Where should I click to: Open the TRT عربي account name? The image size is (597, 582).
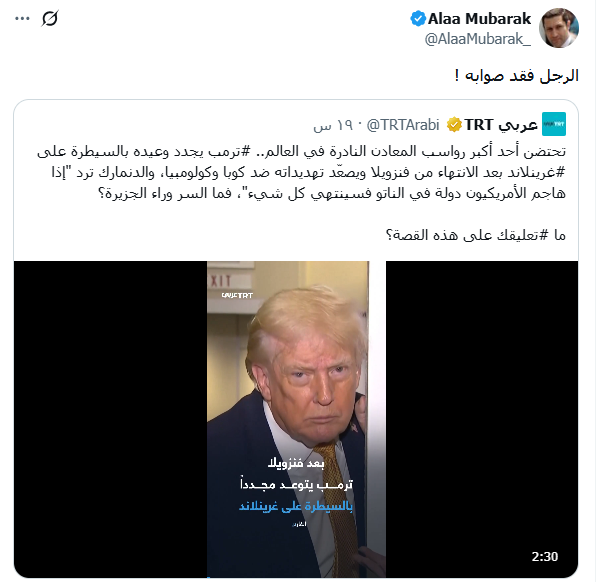click(x=501, y=125)
